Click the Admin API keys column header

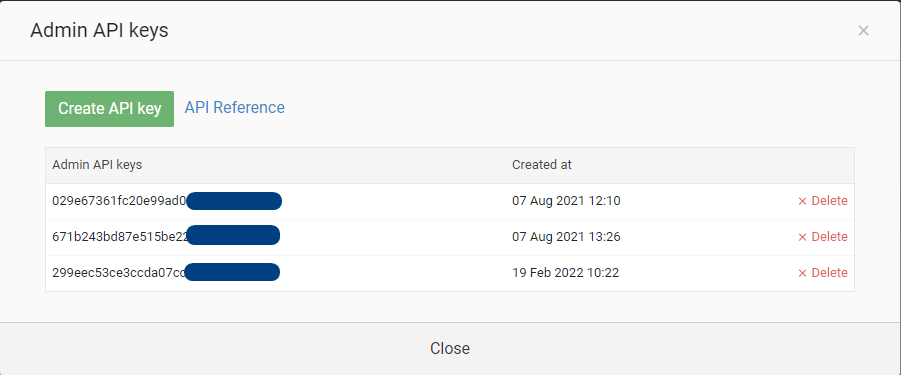pos(97,165)
